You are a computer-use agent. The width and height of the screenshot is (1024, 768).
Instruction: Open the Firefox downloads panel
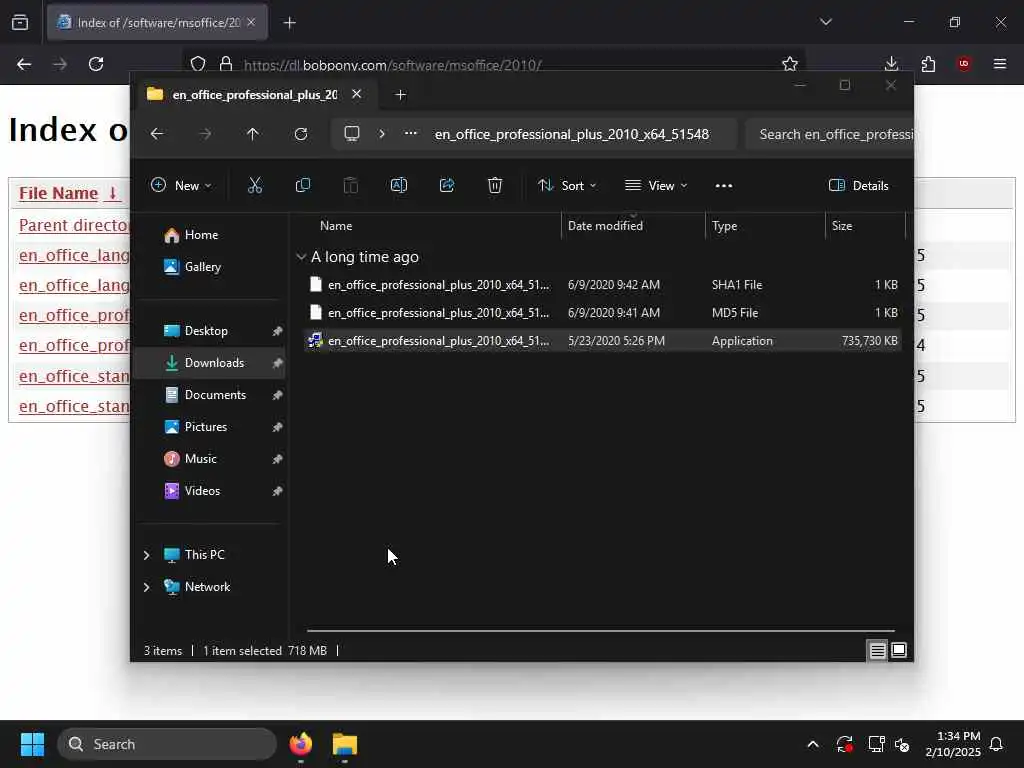[x=891, y=64]
